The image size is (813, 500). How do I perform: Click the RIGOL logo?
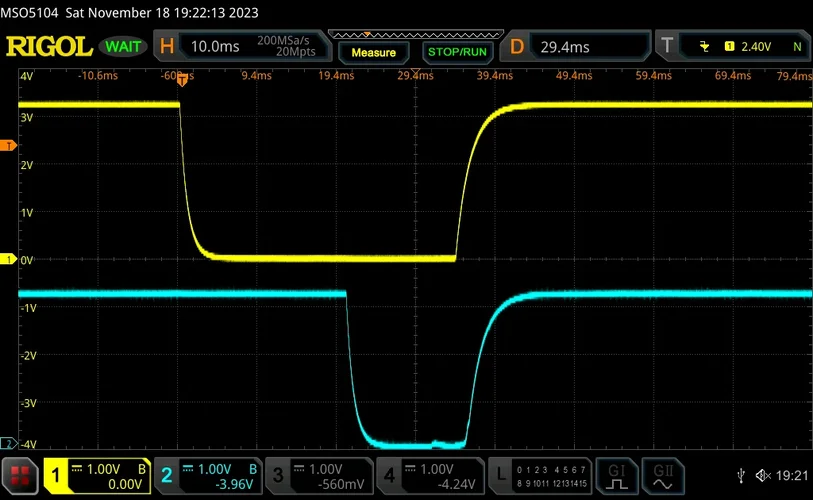coord(48,47)
